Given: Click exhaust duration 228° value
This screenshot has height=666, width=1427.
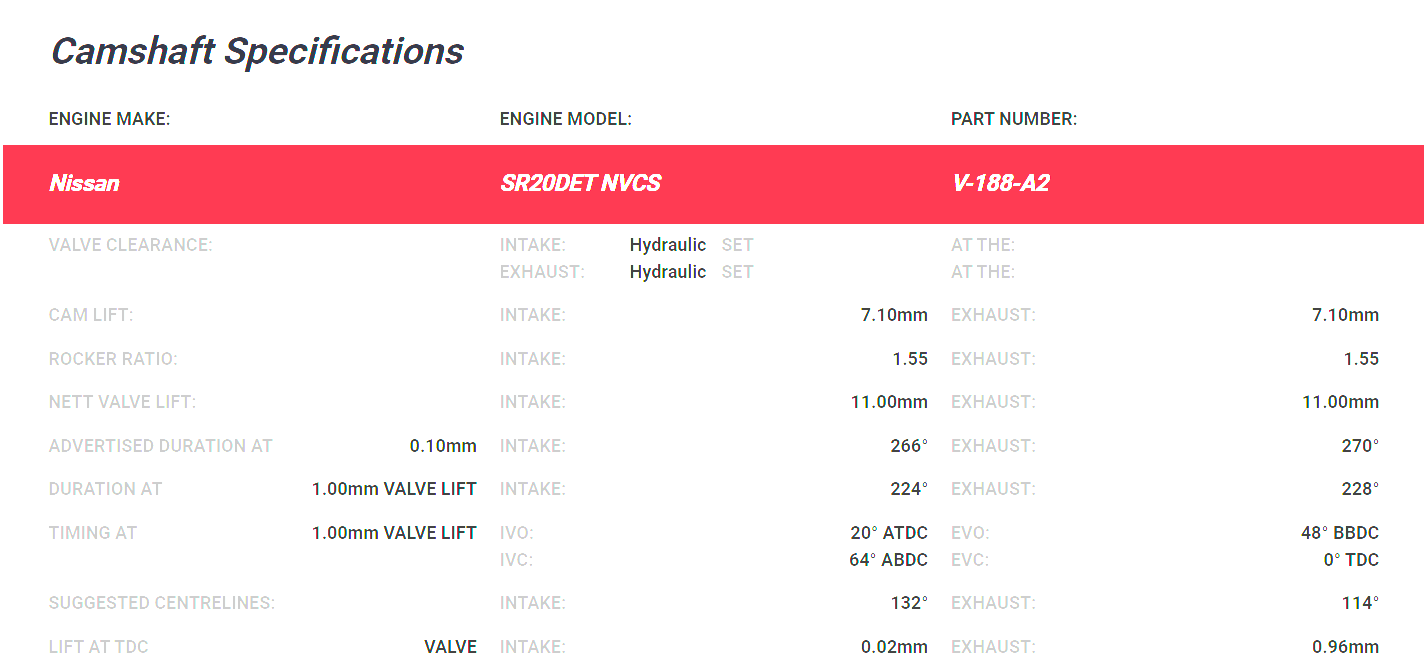Looking at the screenshot, I should (x=1360, y=489).
